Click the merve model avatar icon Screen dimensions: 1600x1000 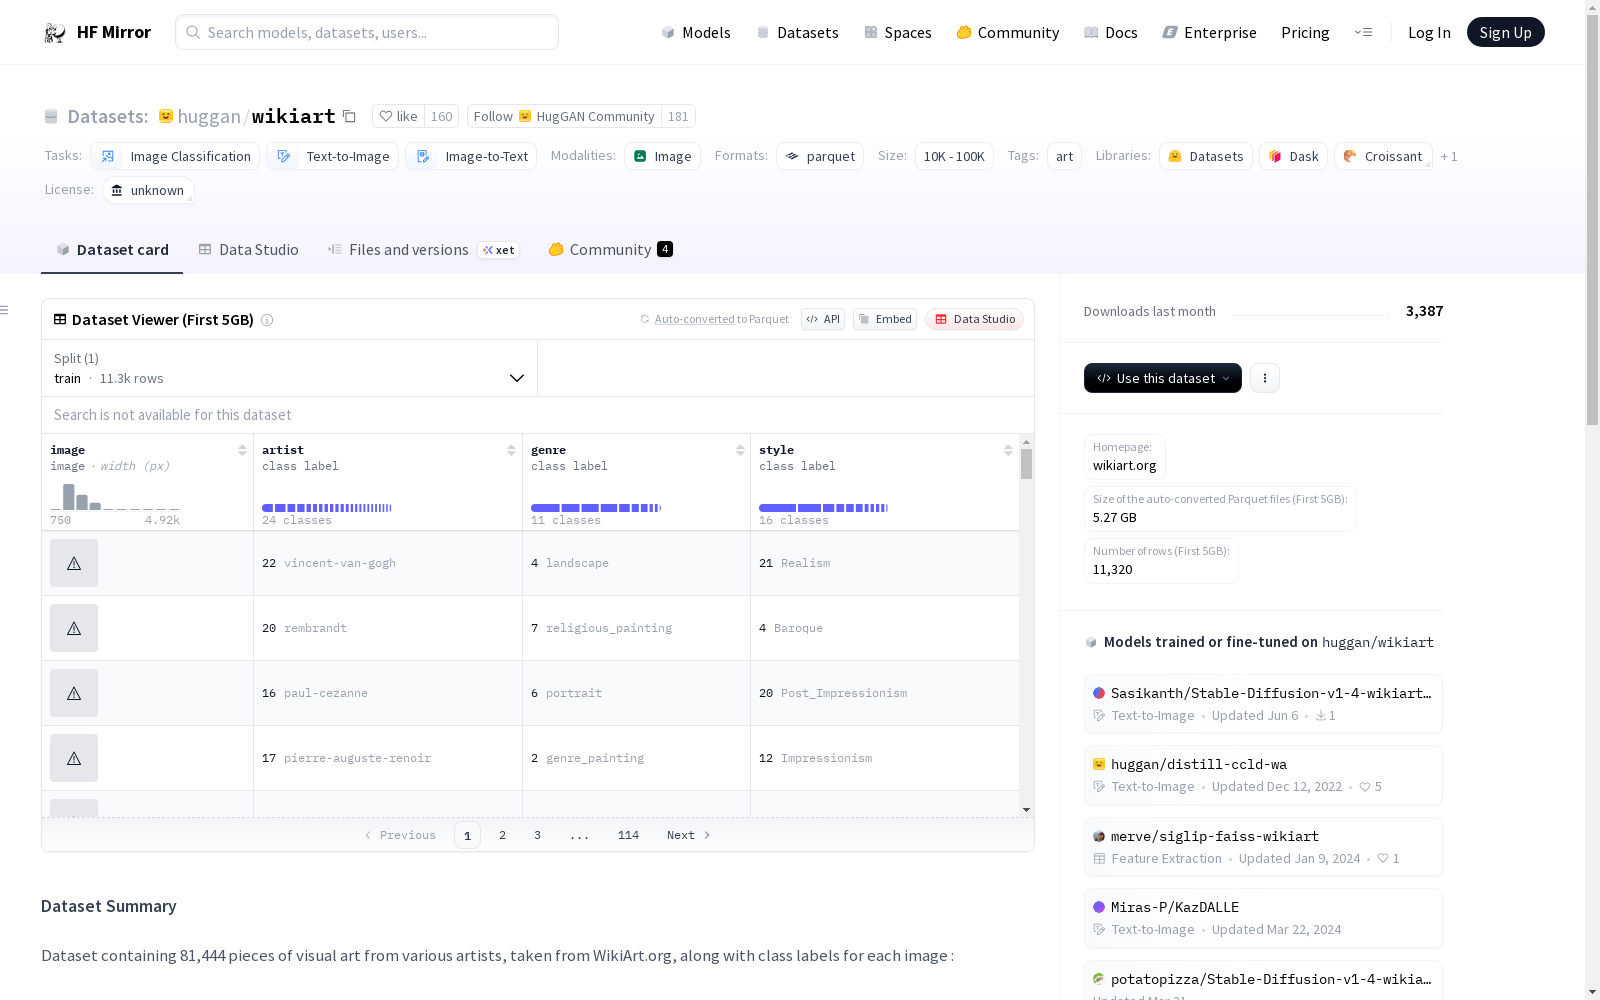point(1099,836)
